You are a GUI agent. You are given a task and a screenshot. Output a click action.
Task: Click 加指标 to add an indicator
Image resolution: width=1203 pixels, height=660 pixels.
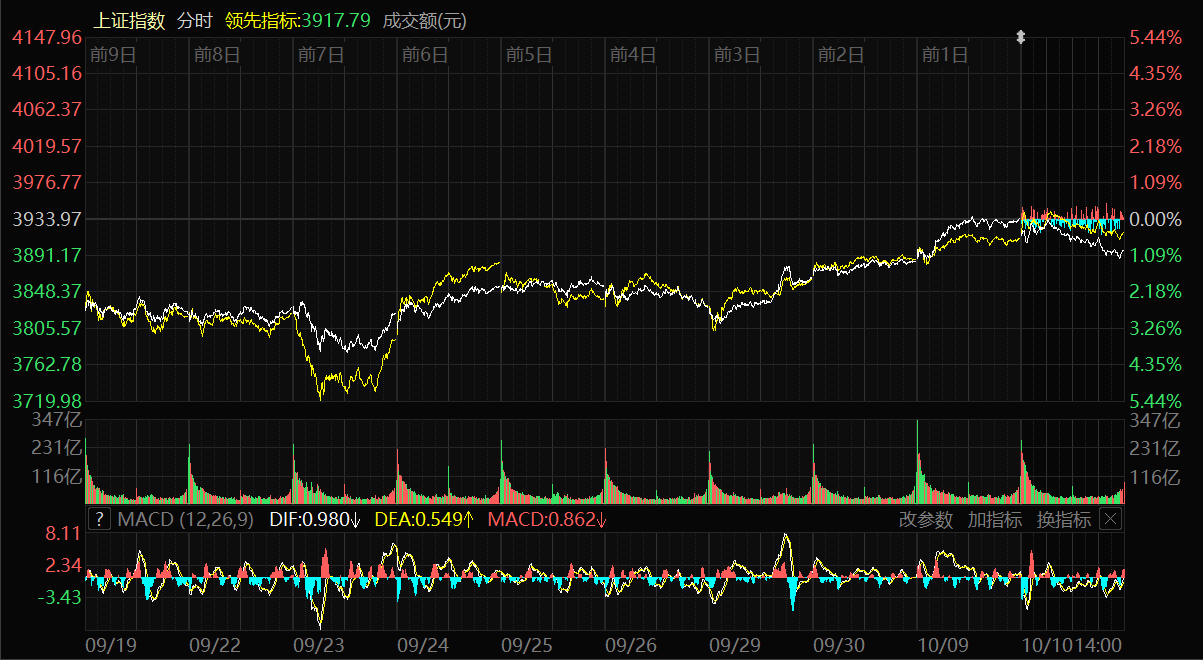994,519
